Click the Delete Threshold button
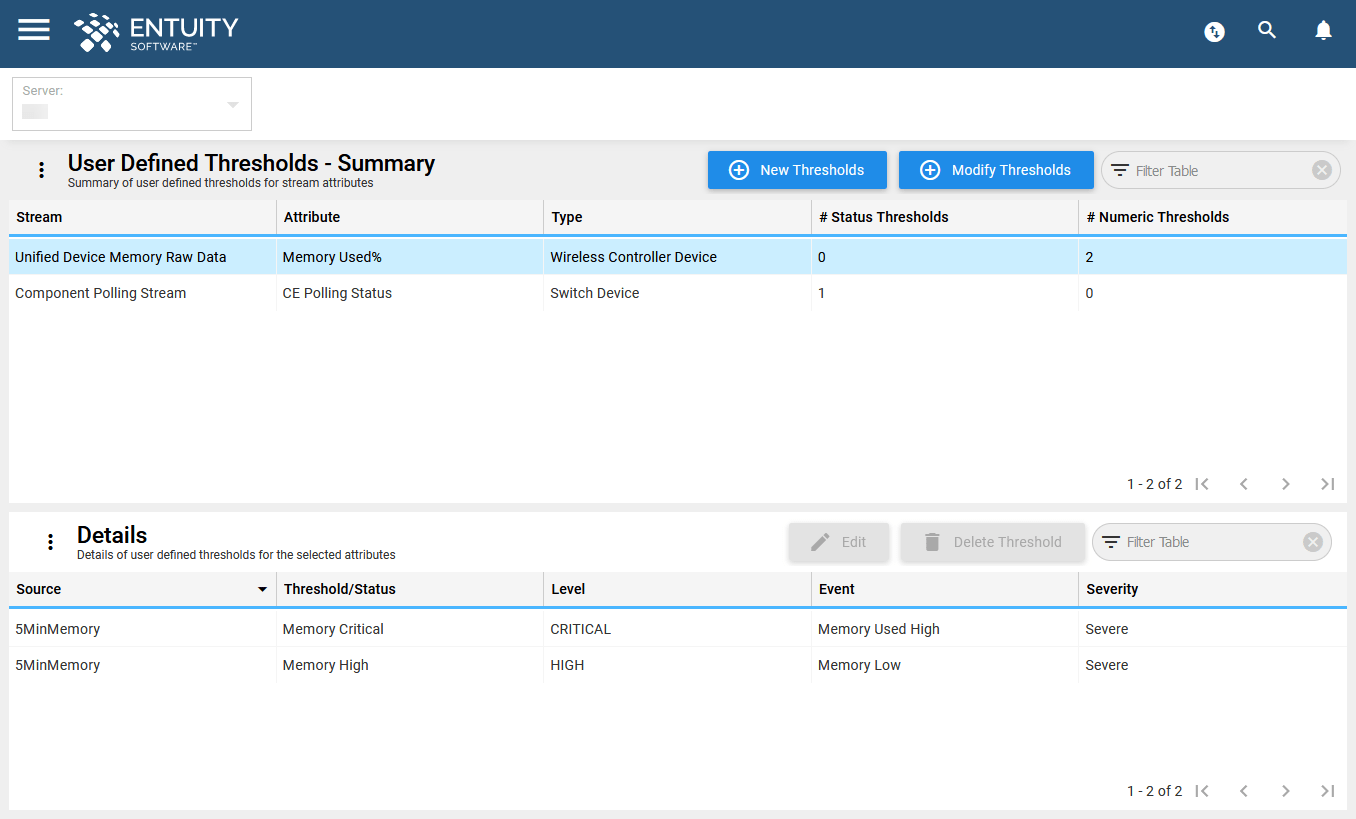1356x819 pixels. coord(992,542)
